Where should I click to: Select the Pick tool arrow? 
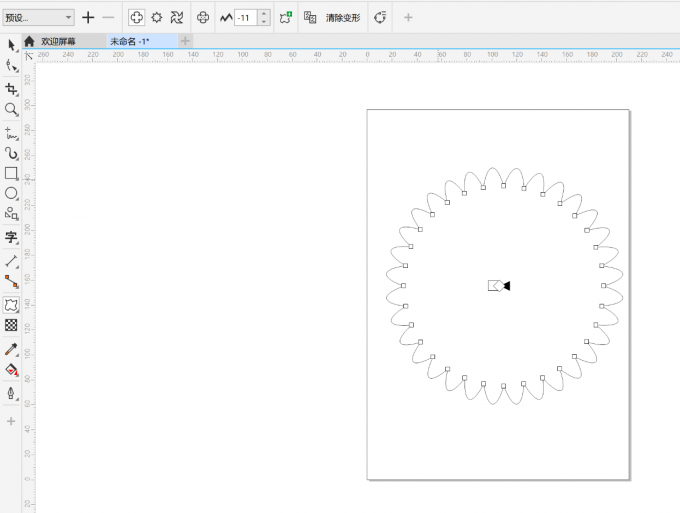tap(11, 45)
